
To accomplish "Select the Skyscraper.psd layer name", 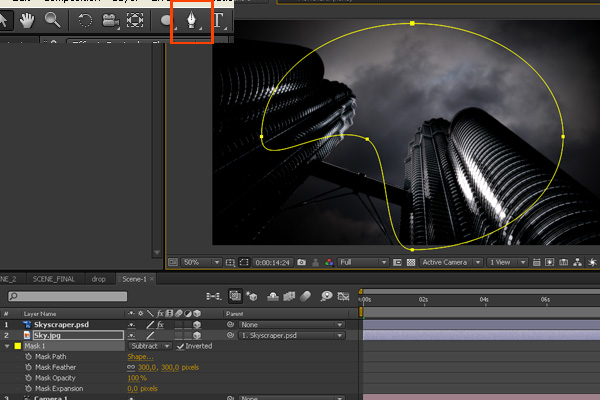I will pos(61,325).
